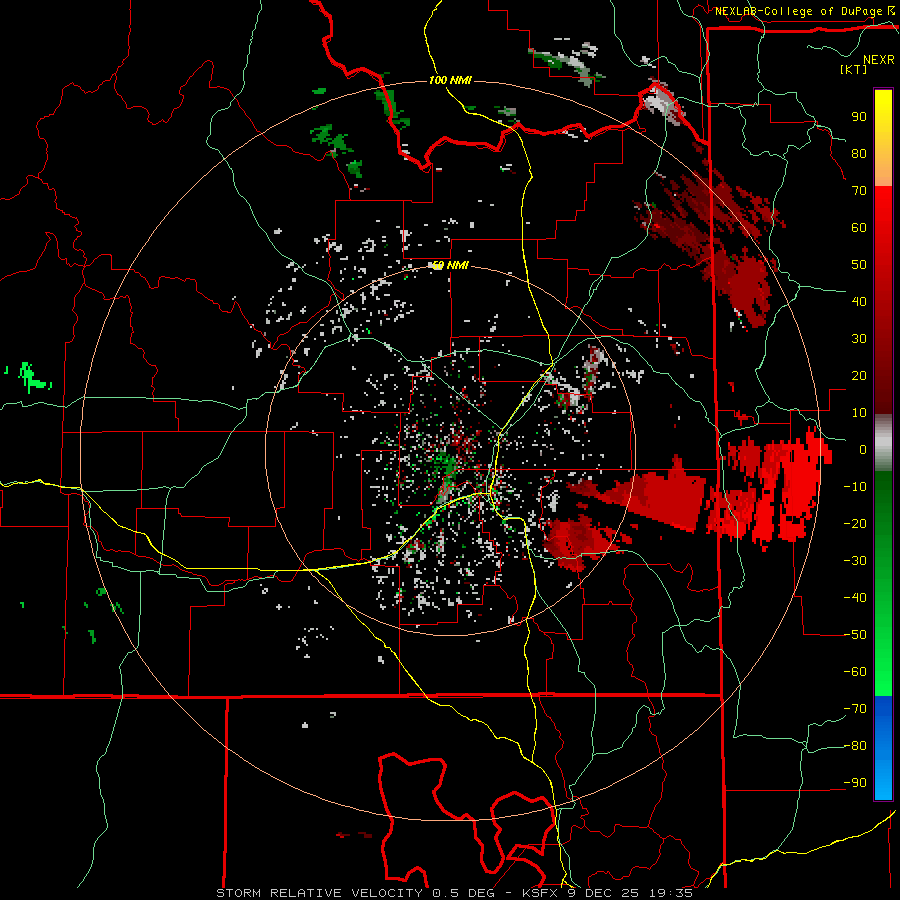Pick the gray zero-velocity color bar segment
Image resolution: width=900 pixels, height=900 pixels.
click(x=883, y=443)
